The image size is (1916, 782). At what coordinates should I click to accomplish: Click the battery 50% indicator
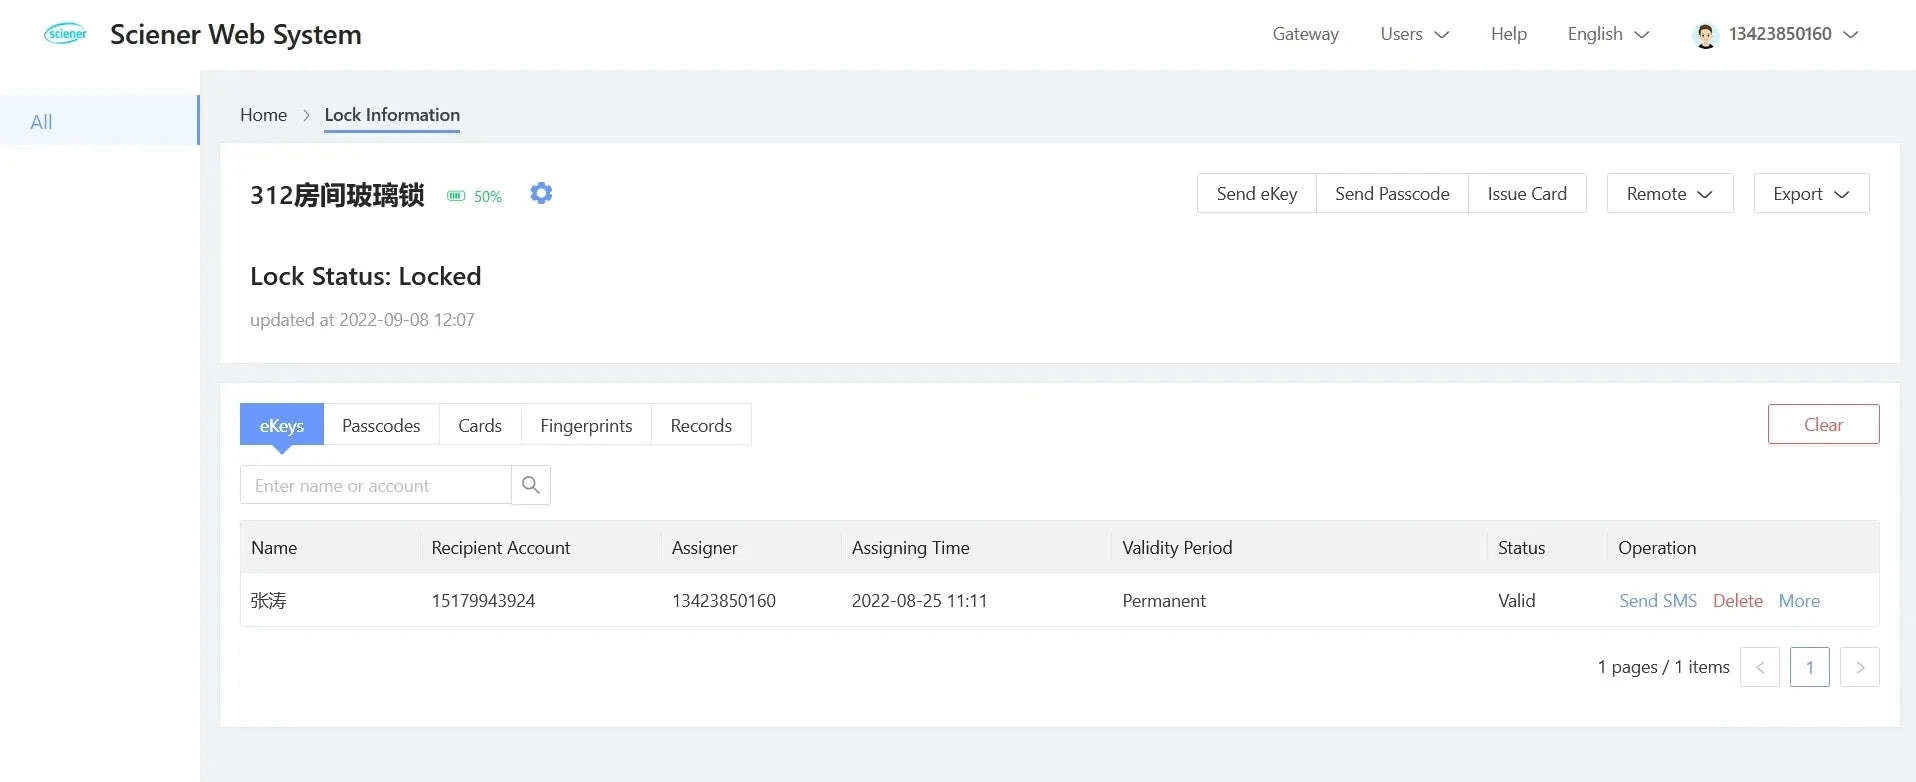click(x=474, y=196)
